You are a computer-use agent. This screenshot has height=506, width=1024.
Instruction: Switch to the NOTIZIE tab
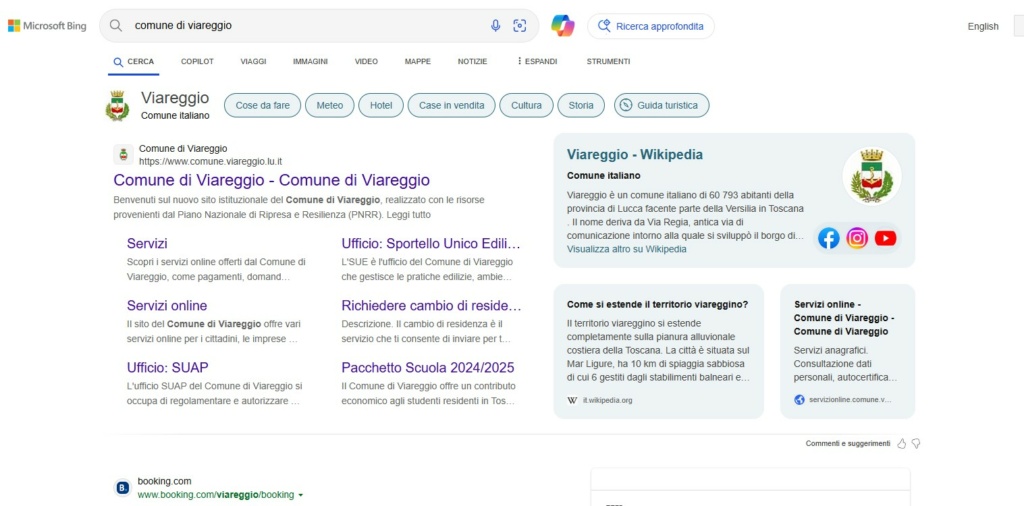pos(472,61)
